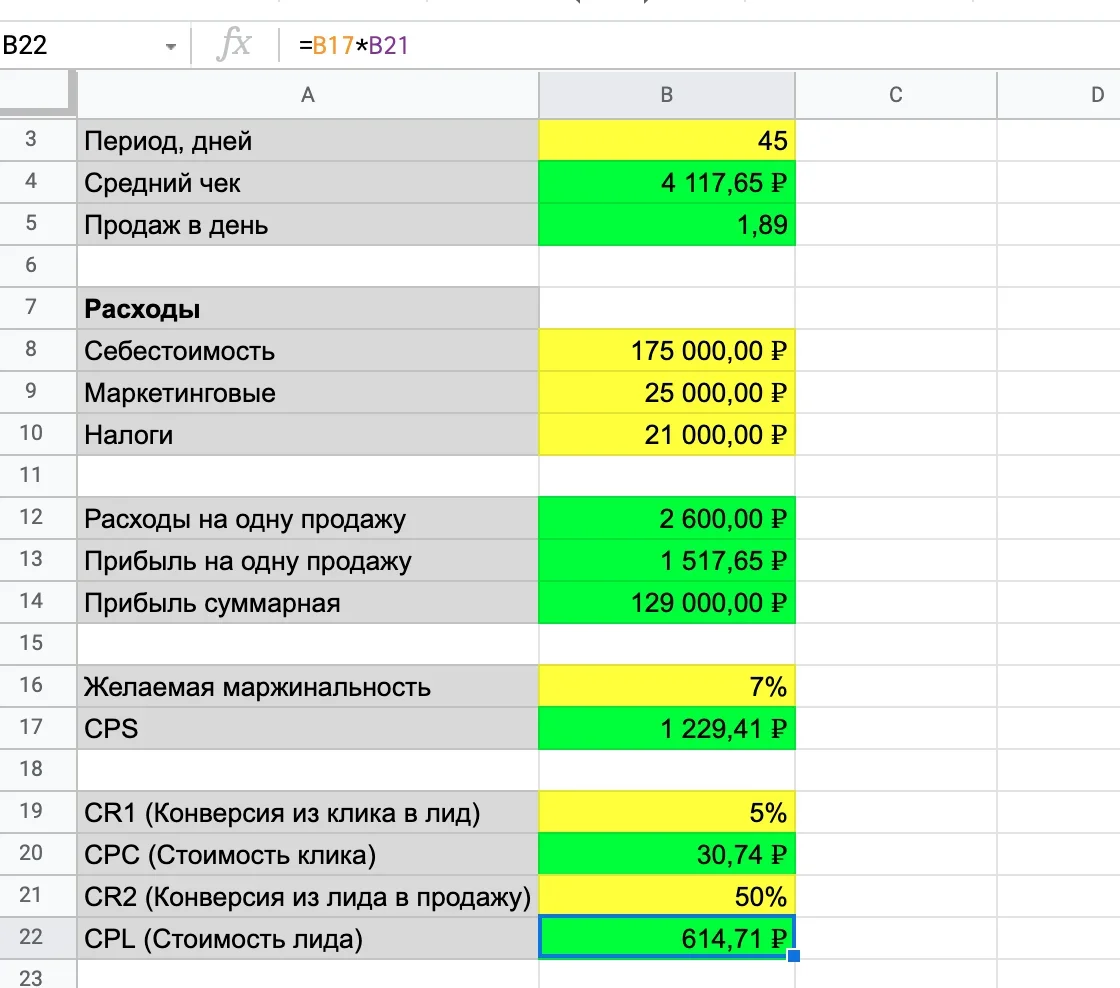Select the Прибыль суммарная label cell
1120x988 pixels.
coord(307,603)
